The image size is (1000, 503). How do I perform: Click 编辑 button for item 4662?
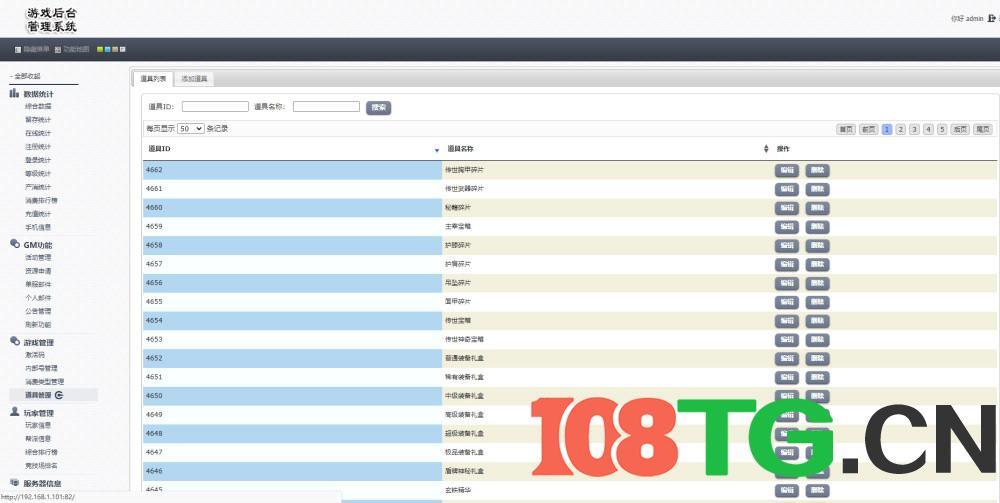[786, 170]
